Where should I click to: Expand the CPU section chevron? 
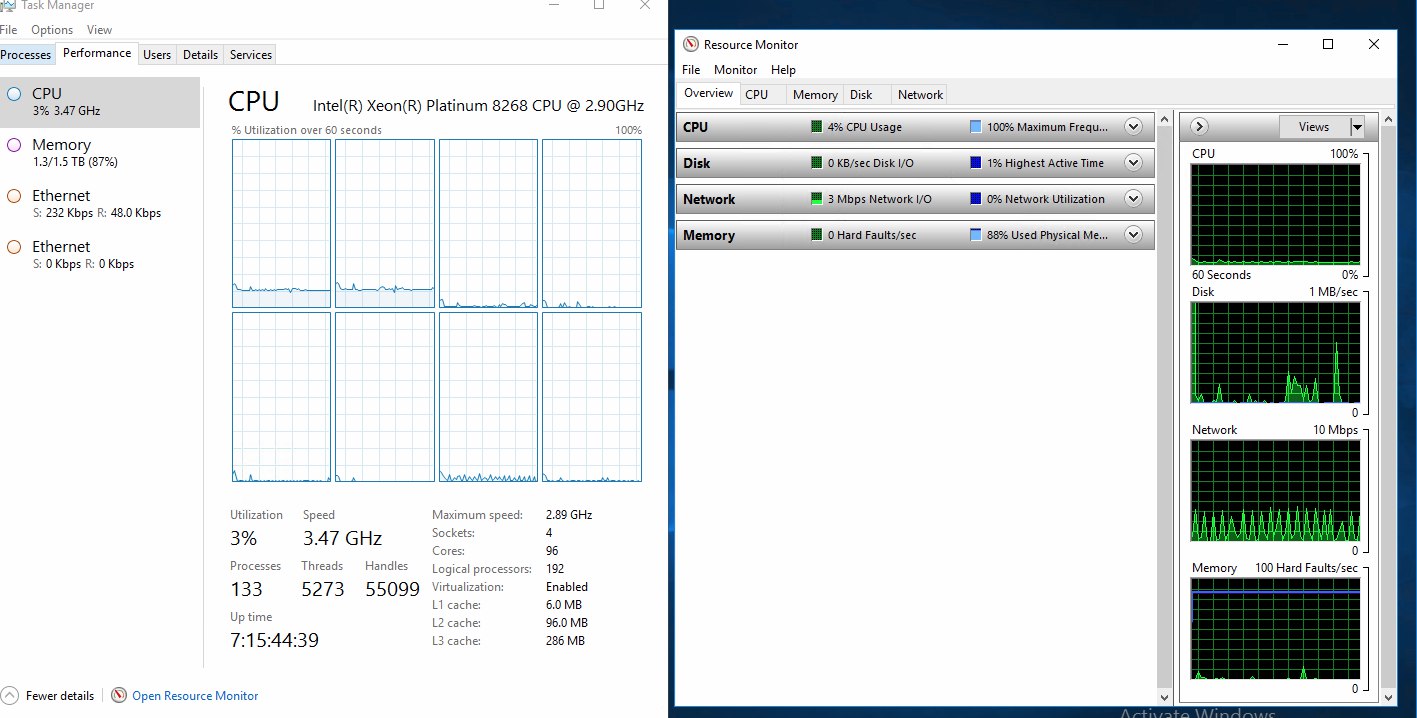(1133, 127)
